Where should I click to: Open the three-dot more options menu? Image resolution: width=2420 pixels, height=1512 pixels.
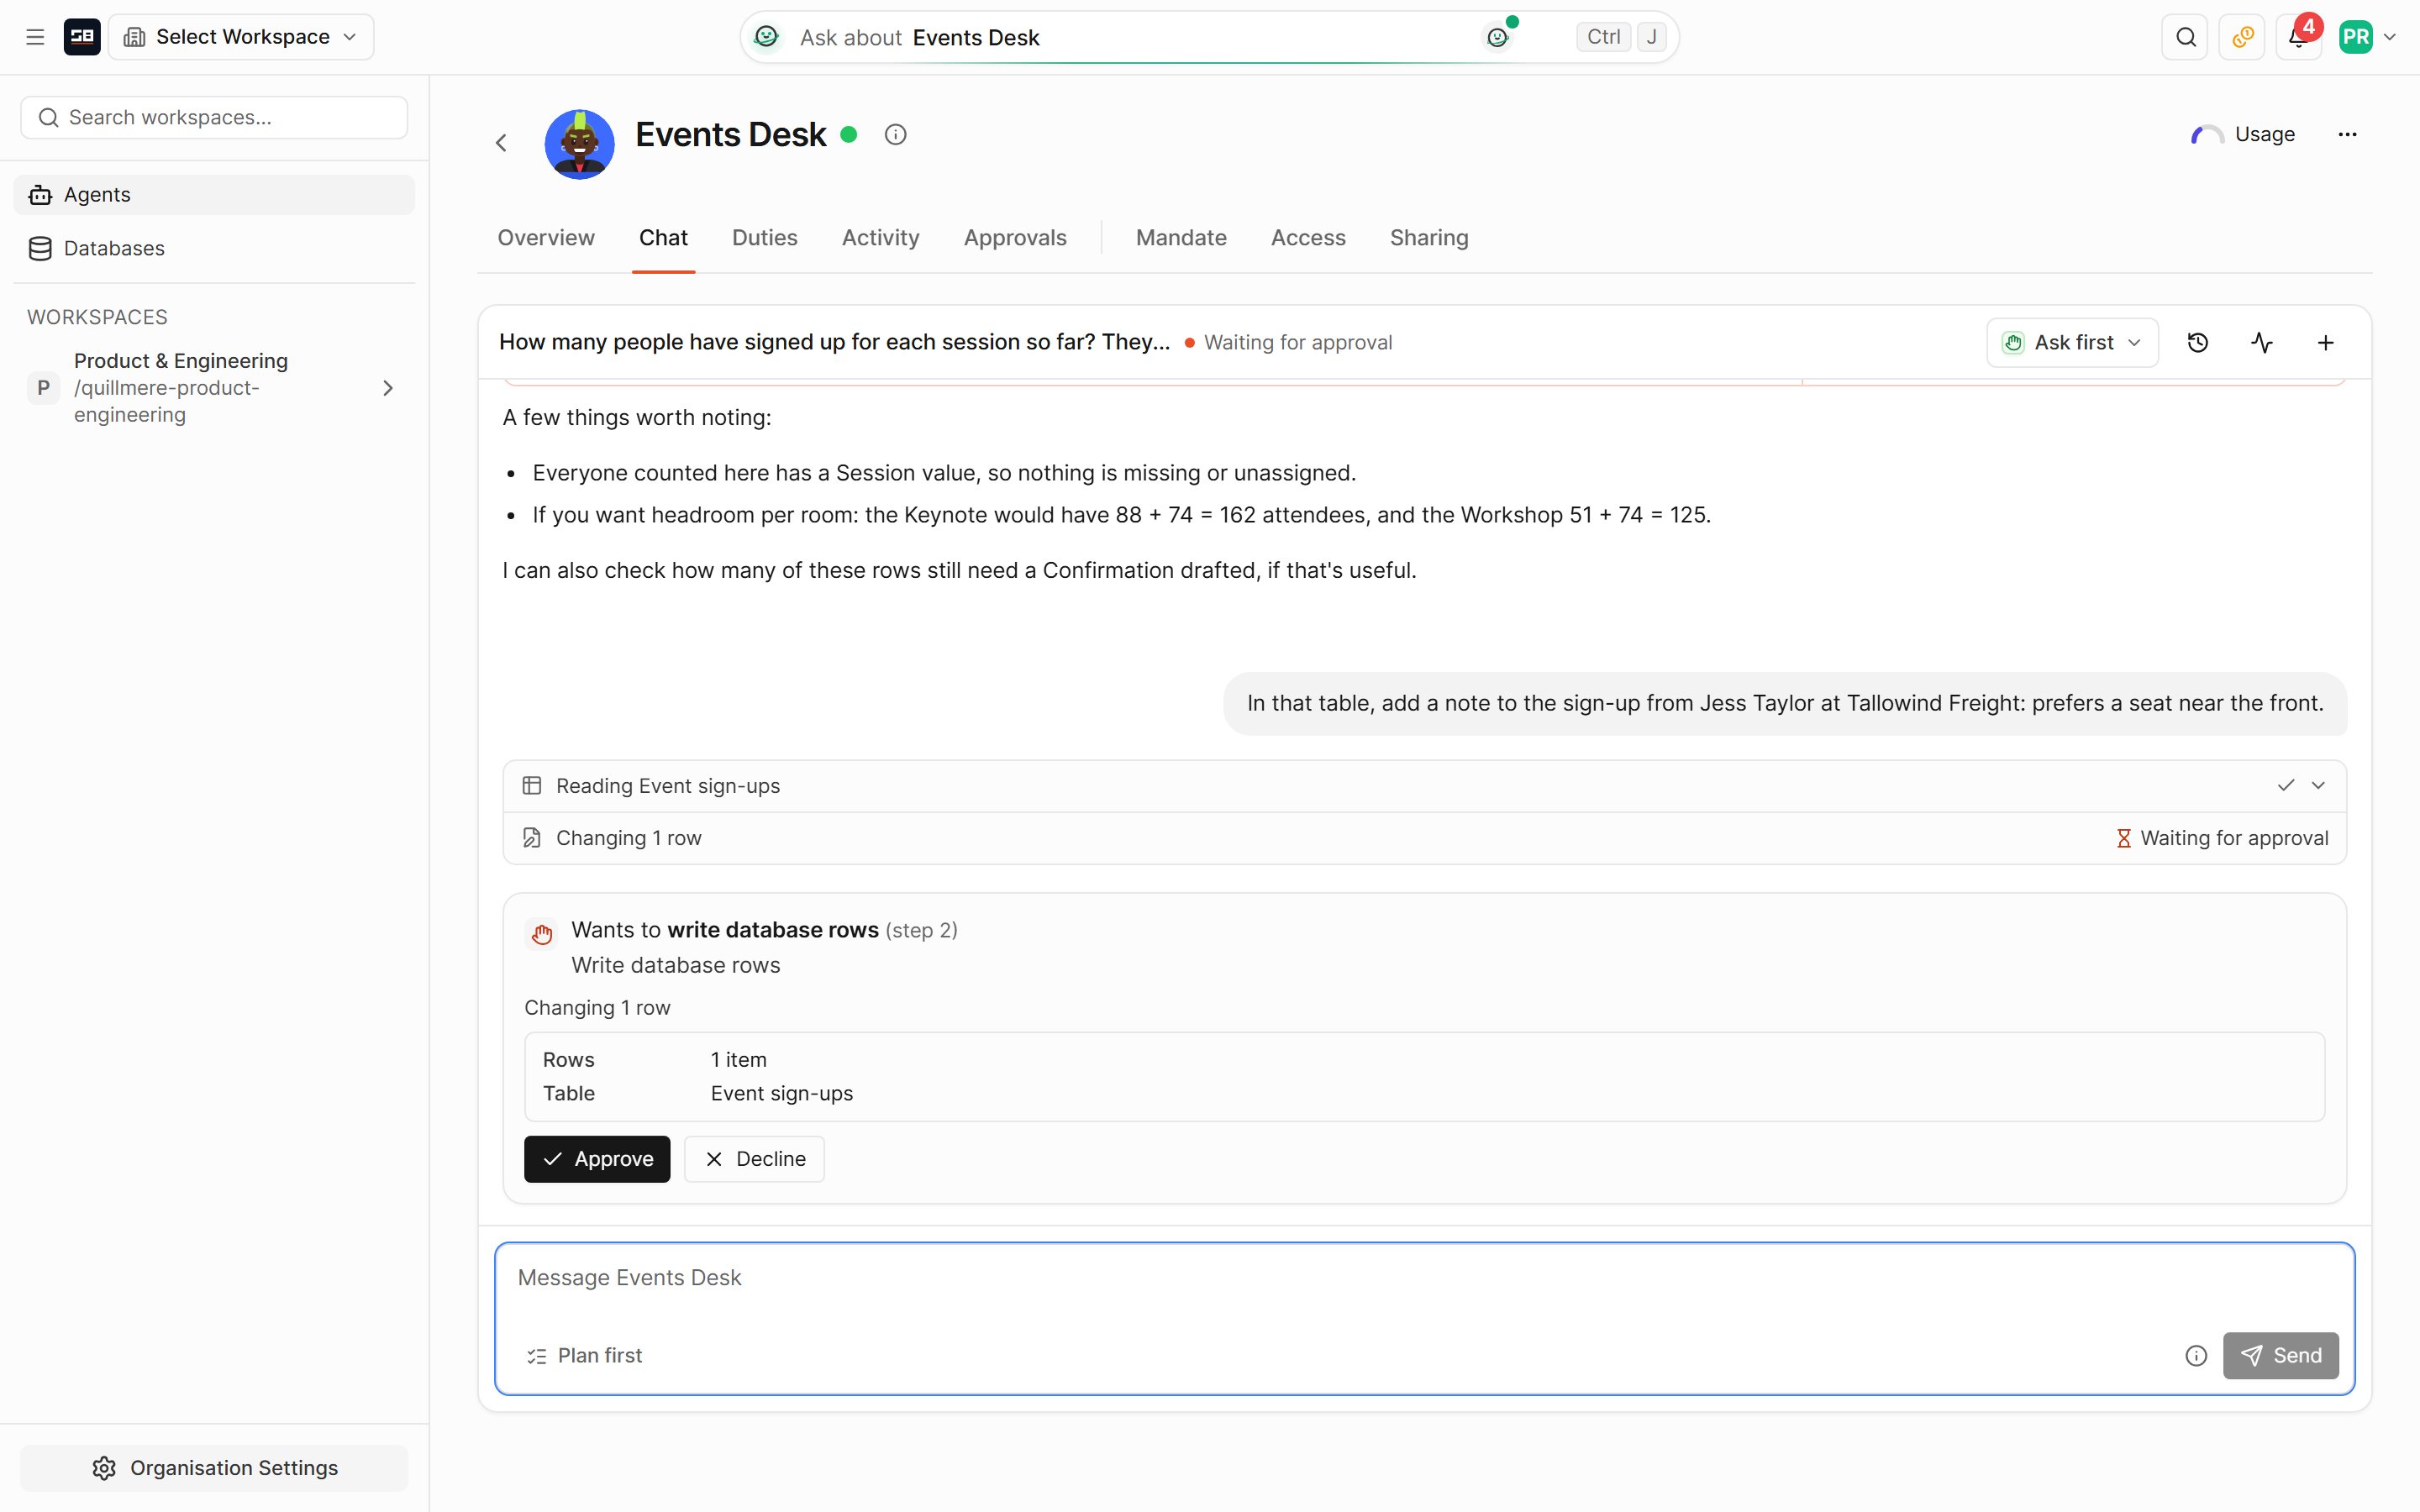point(2347,134)
